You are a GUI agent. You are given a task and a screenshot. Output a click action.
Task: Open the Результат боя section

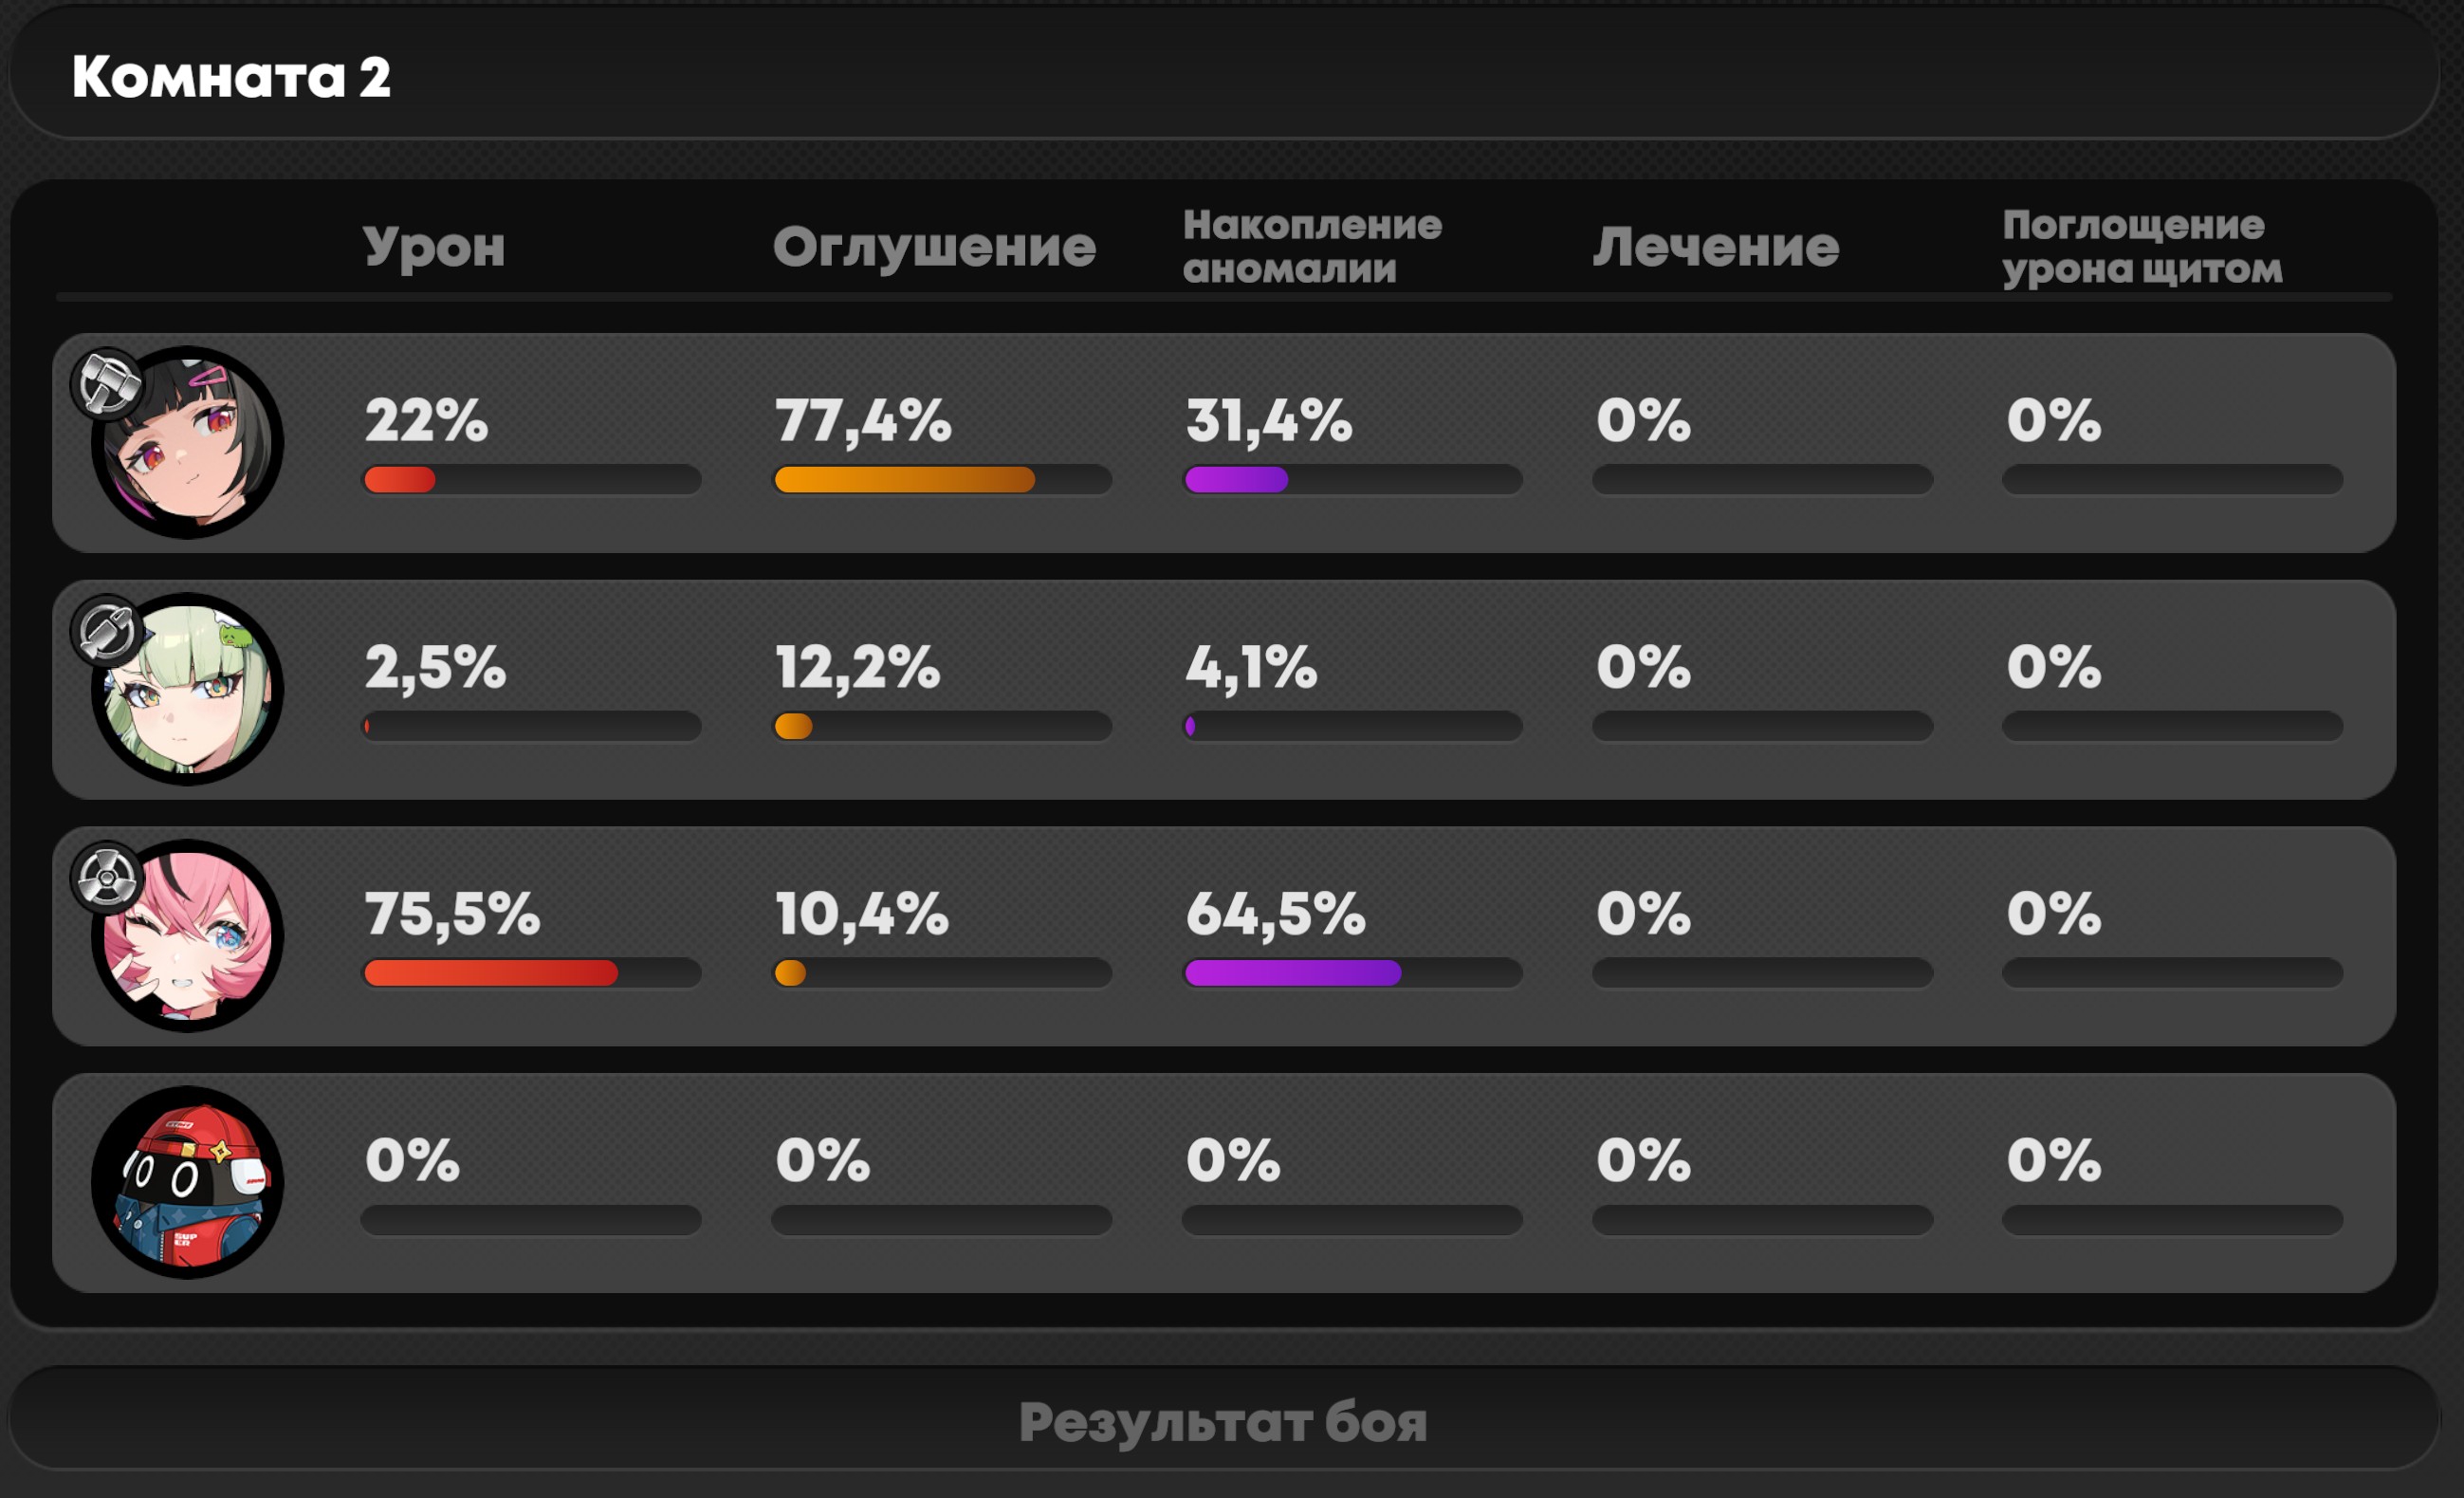tap(1224, 1419)
